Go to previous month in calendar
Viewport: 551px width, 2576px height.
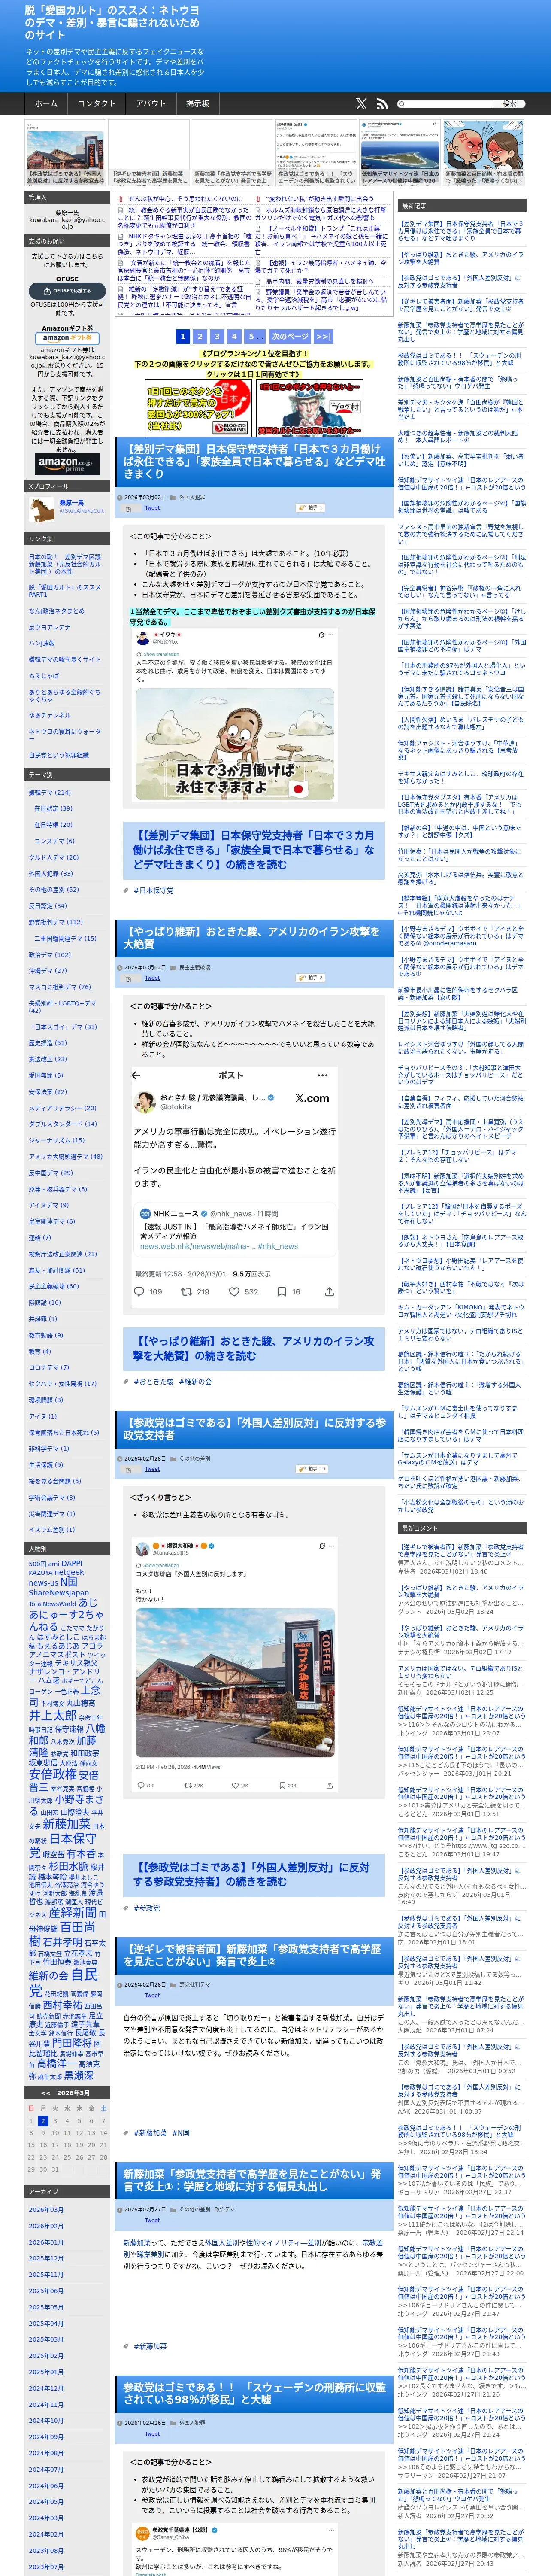tap(46, 2092)
